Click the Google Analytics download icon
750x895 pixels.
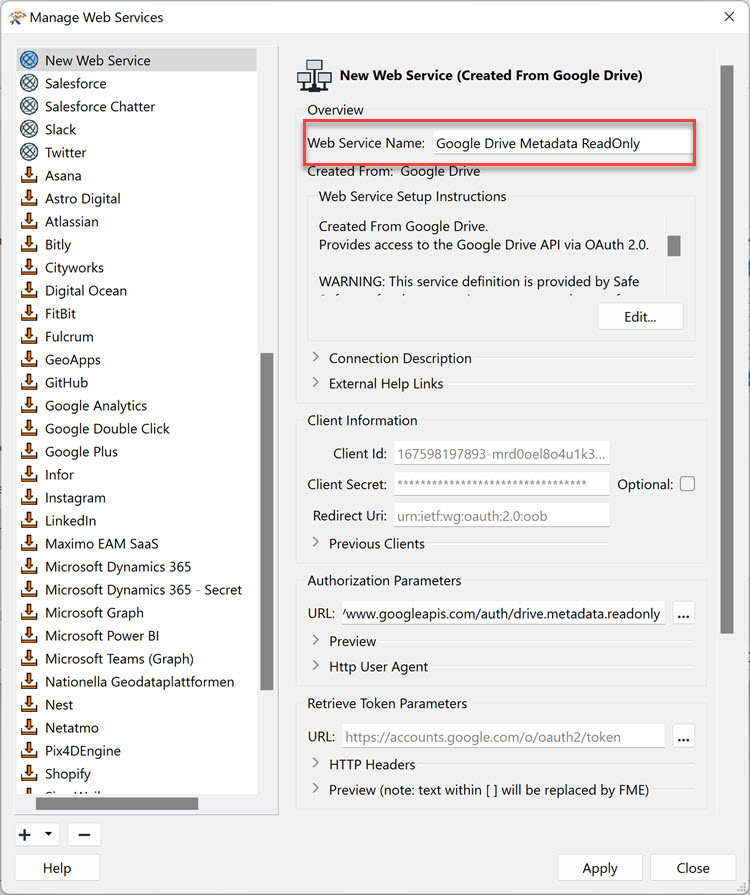pyautogui.click(x=29, y=405)
